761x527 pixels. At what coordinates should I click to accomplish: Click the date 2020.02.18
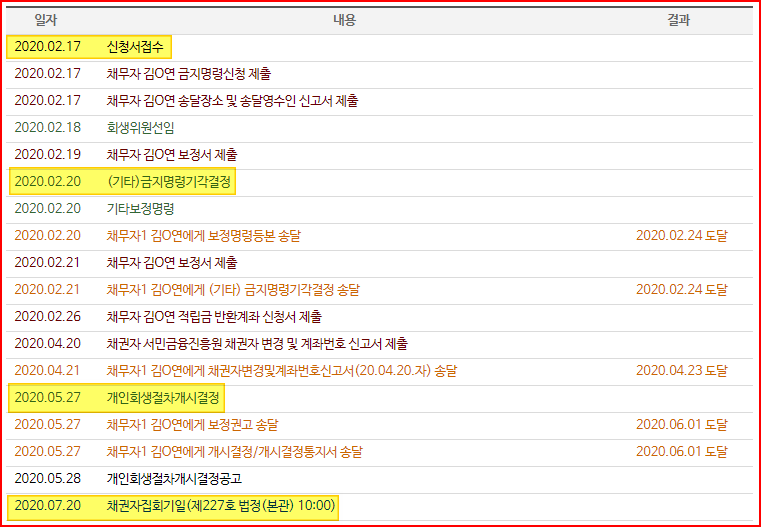pos(48,128)
